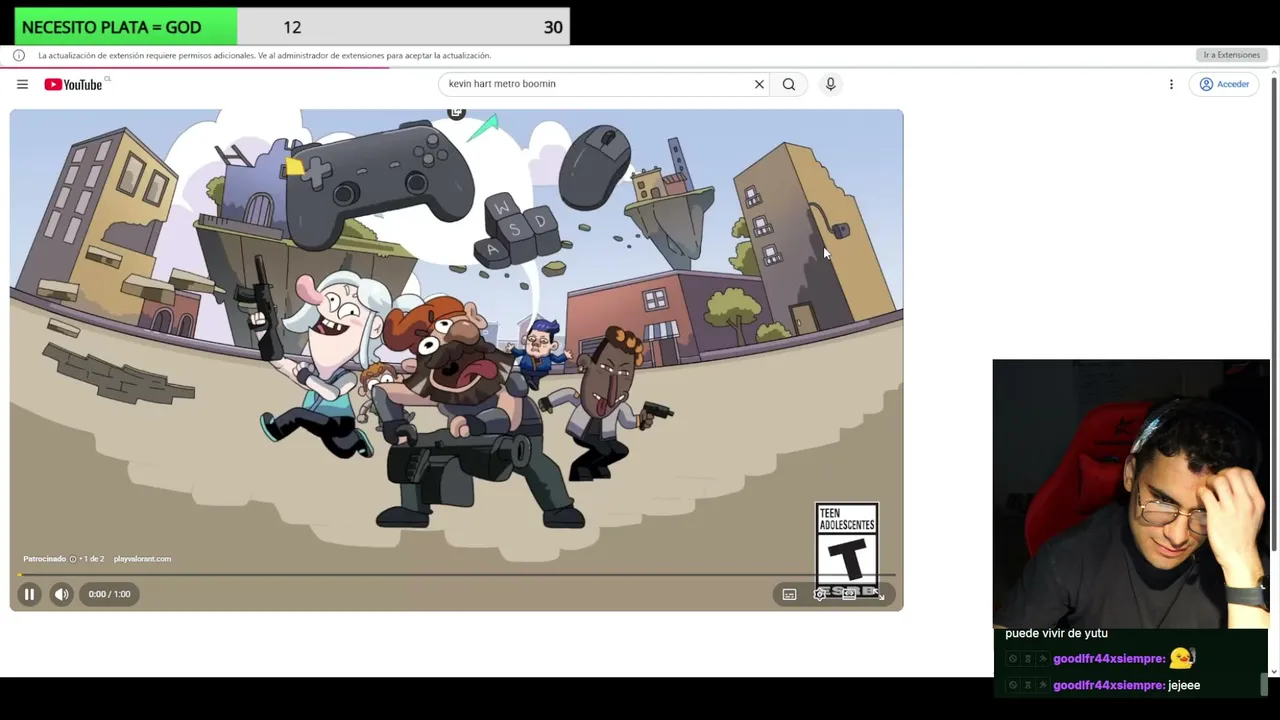Open the playvalorant.com ad link

pos(142,559)
